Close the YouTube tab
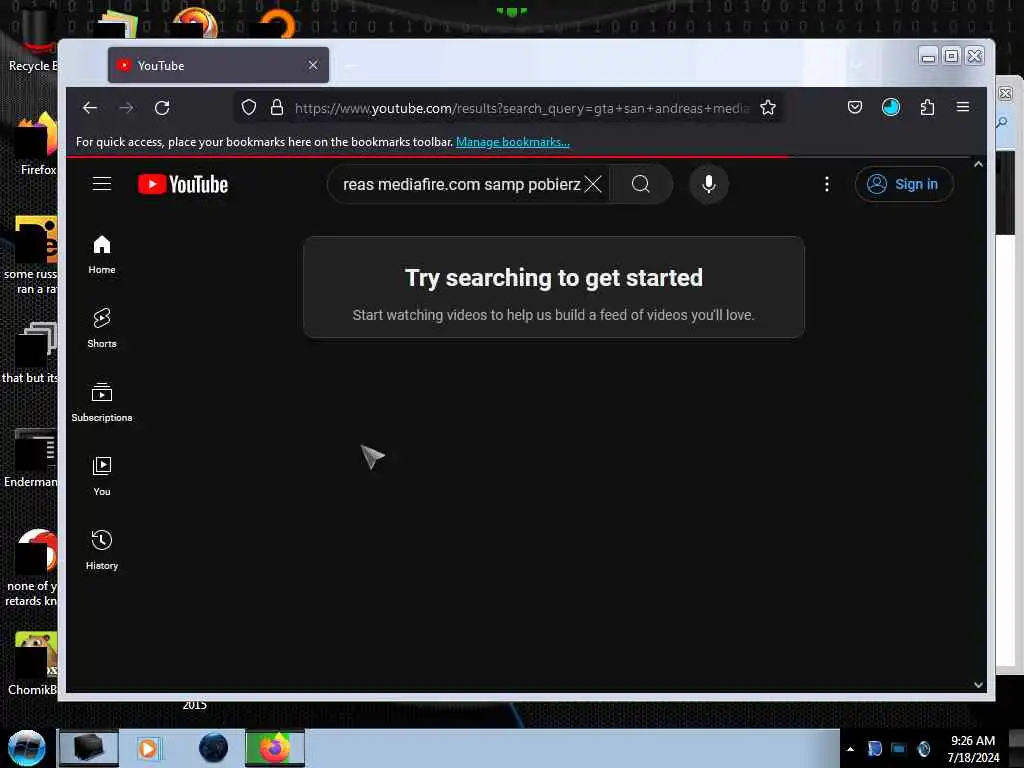This screenshot has width=1024, height=768. coord(313,65)
